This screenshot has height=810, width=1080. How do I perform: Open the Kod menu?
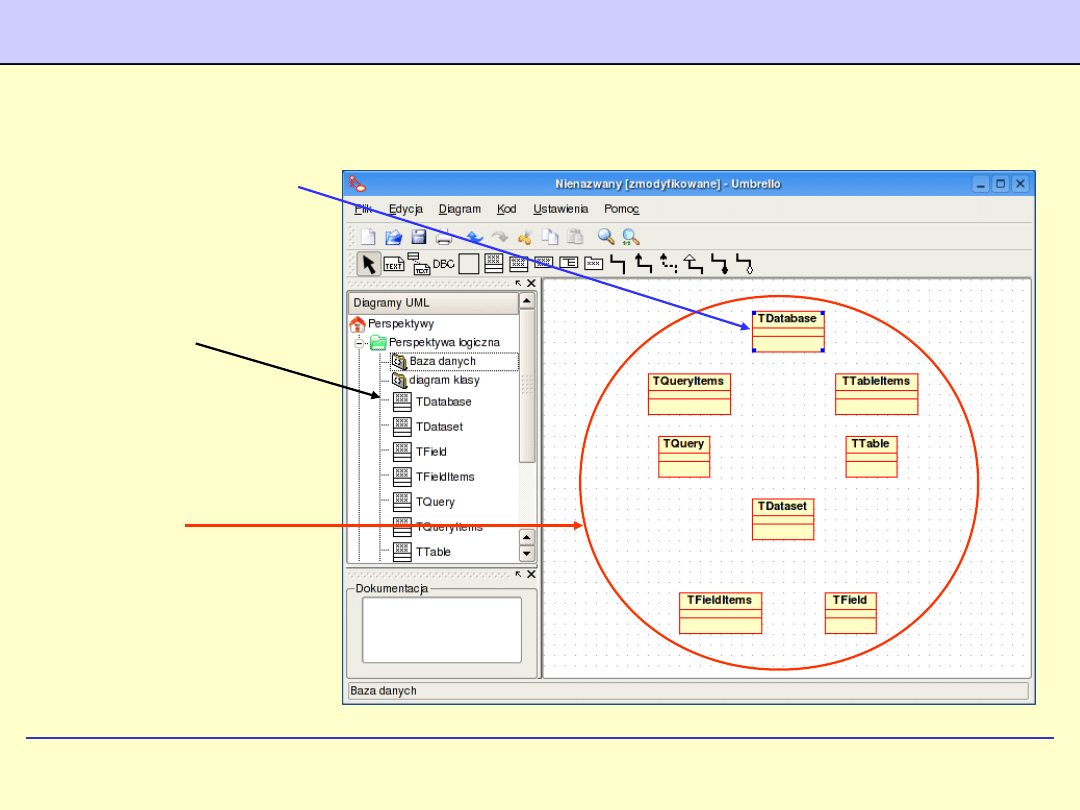point(506,209)
